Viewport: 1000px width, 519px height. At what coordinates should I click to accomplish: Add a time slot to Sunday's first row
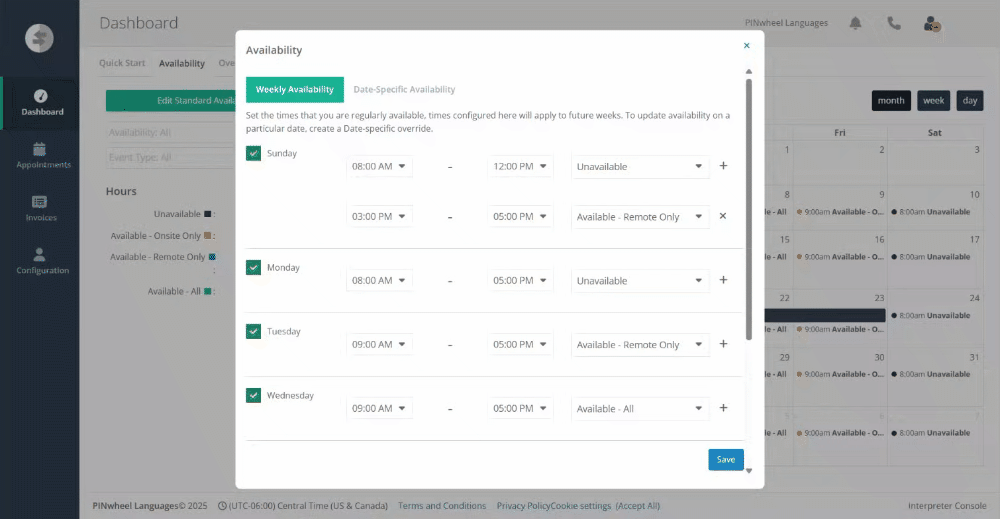coord(723,166)
